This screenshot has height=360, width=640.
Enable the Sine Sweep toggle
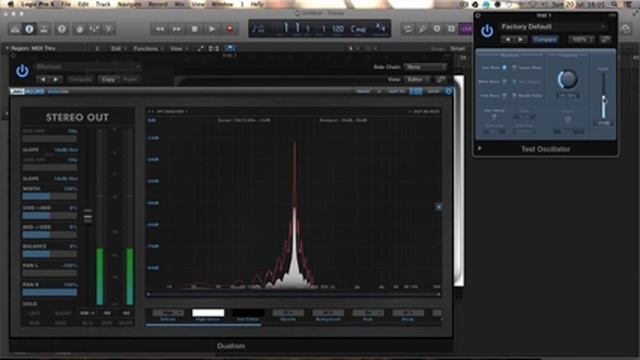(x=494, y=117)
